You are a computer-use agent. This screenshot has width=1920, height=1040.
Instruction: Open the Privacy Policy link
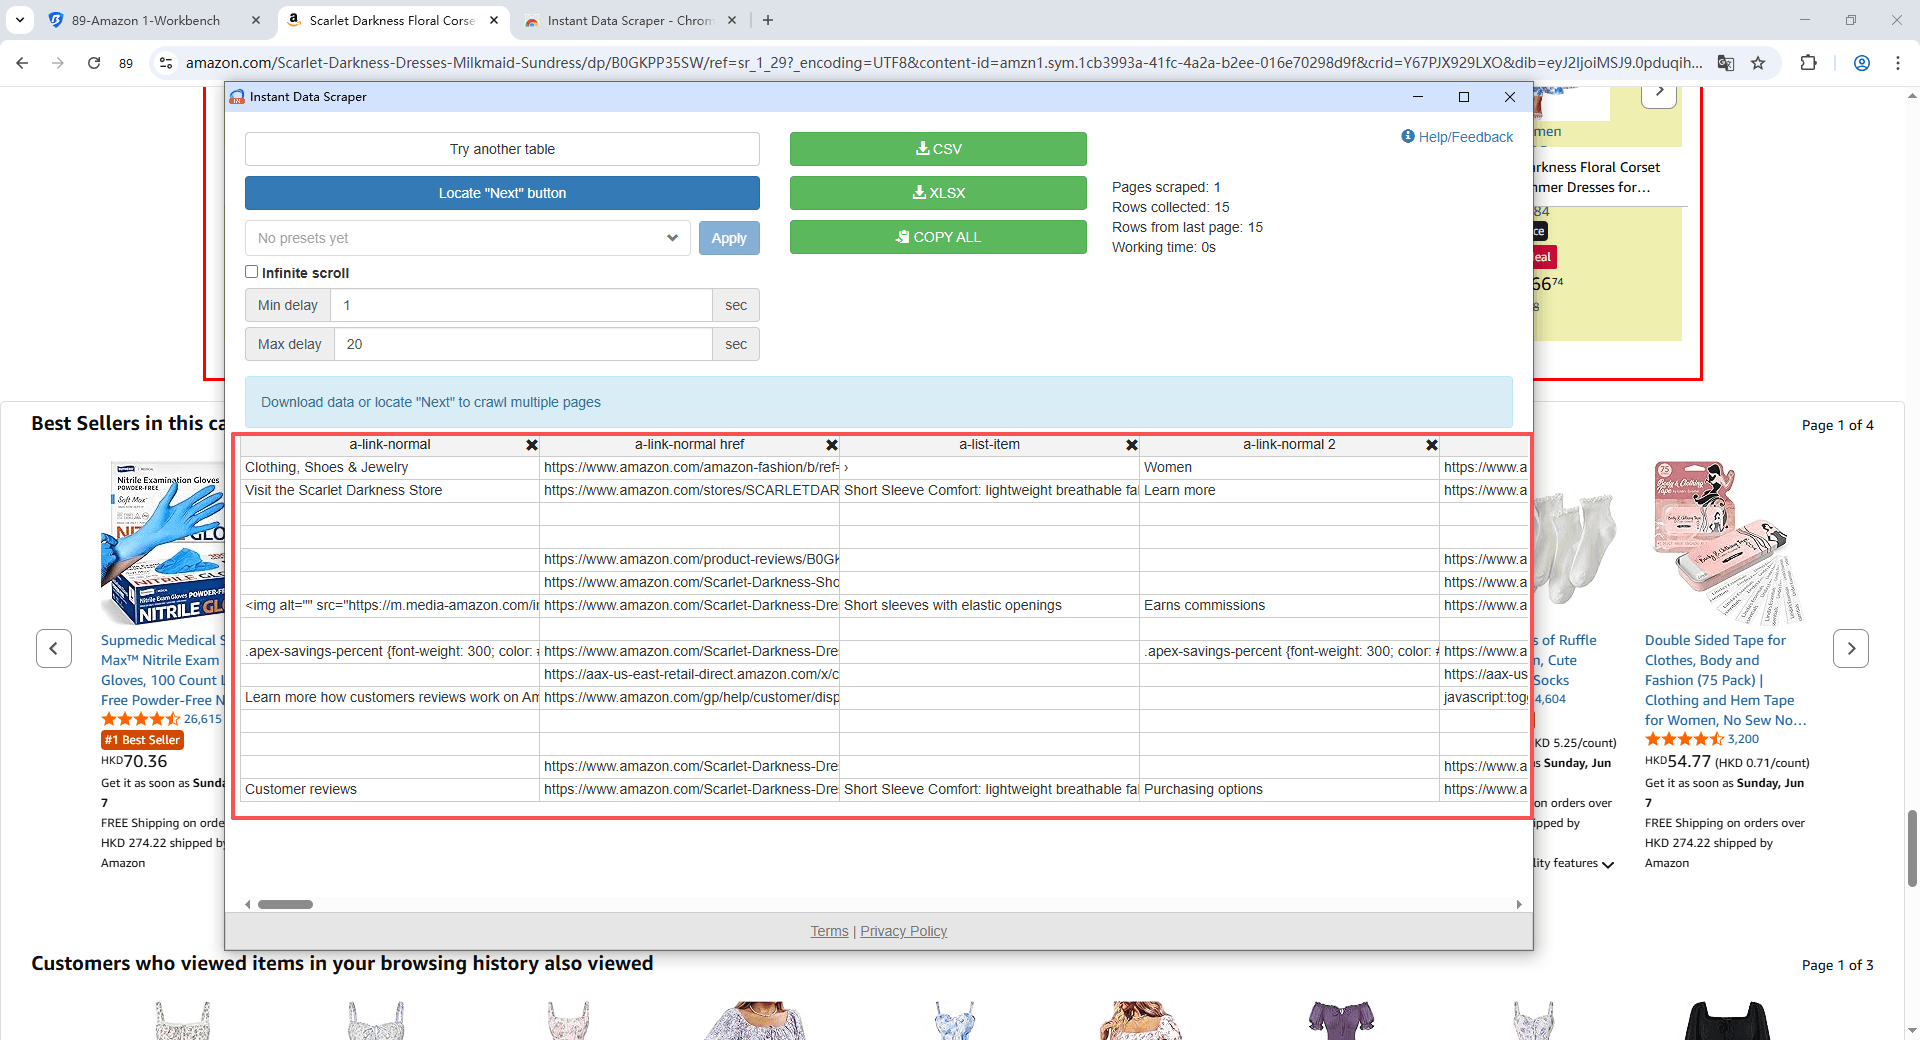[903, 931]
